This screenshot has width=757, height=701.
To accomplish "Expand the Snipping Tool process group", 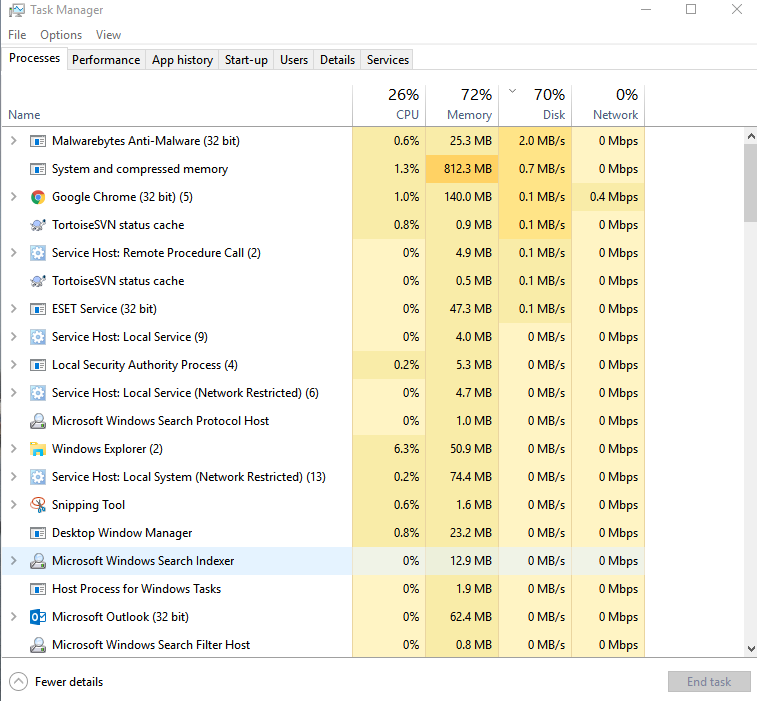I will tap(14, 505).
